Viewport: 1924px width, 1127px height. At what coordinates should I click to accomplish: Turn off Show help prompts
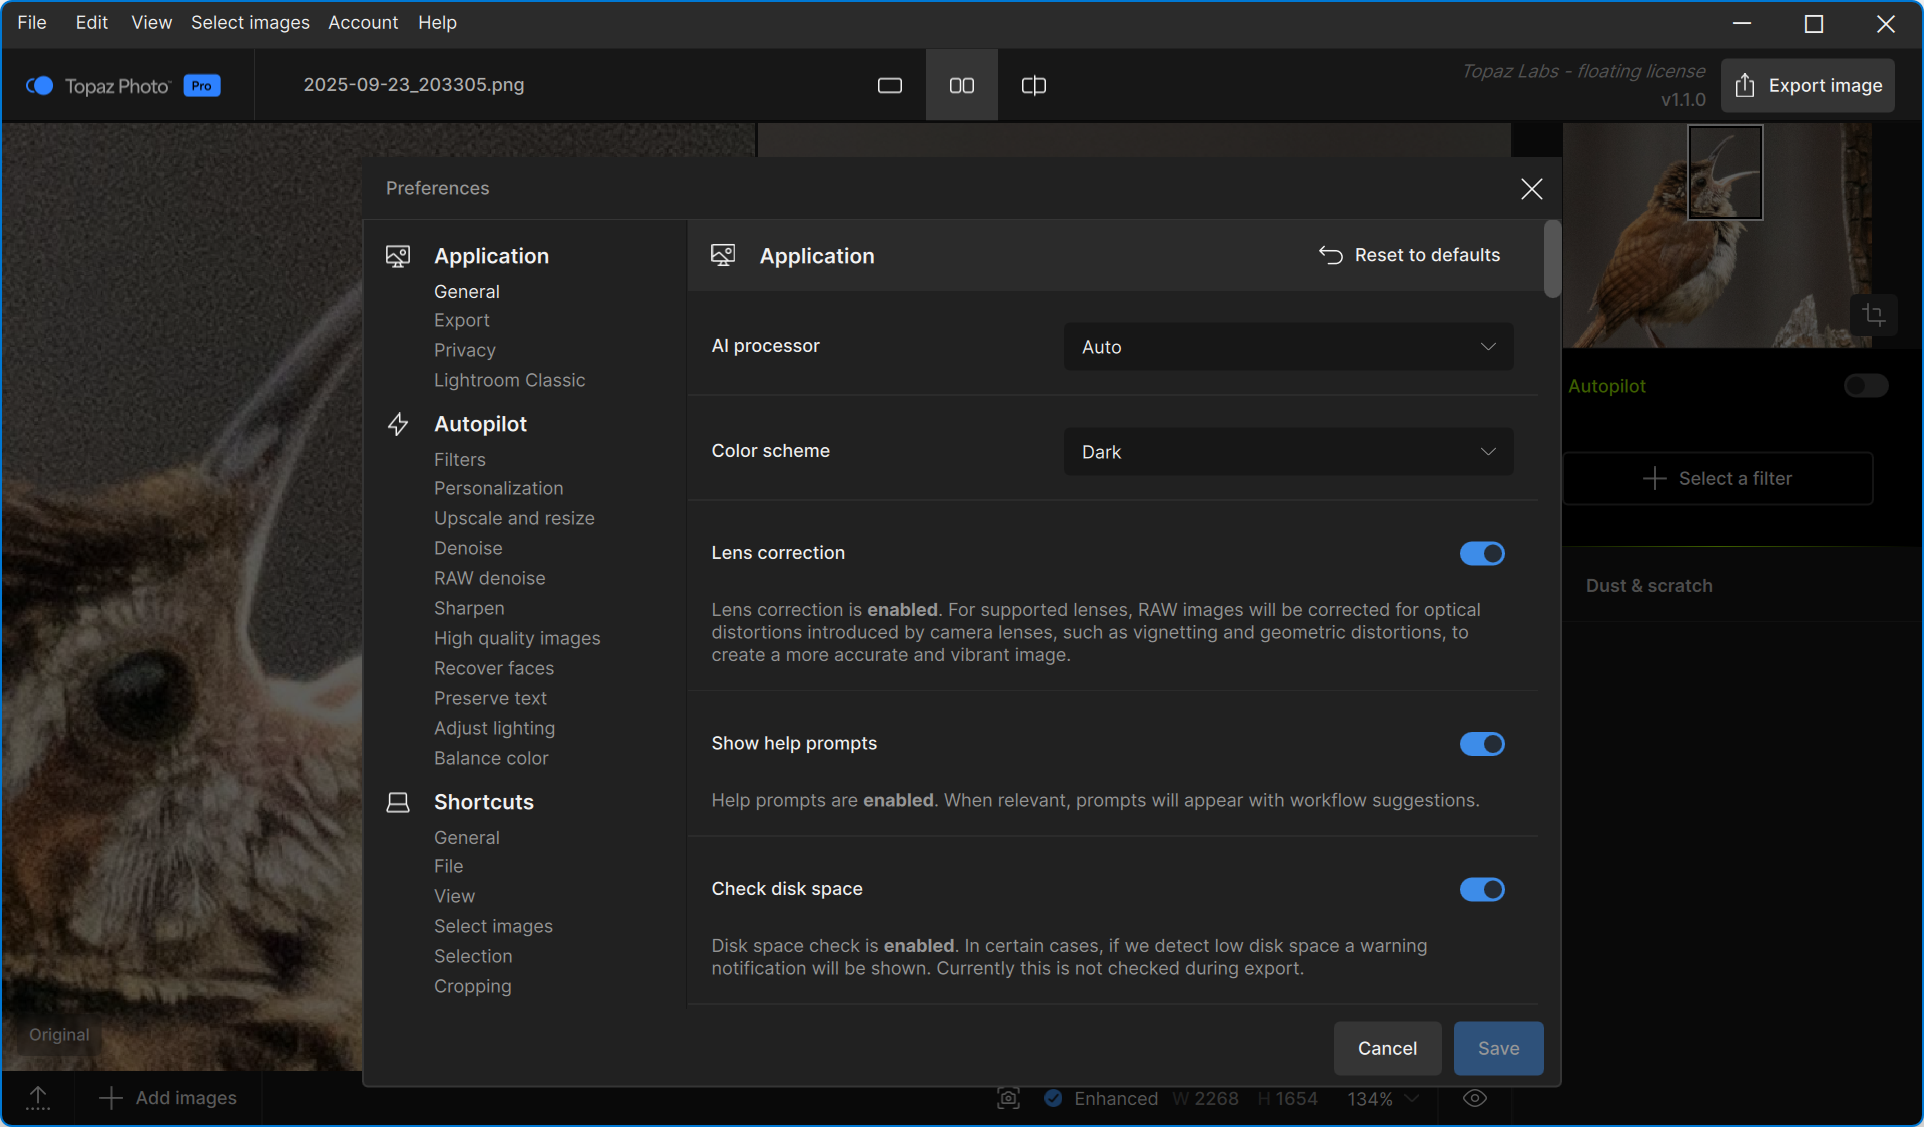1481,744
